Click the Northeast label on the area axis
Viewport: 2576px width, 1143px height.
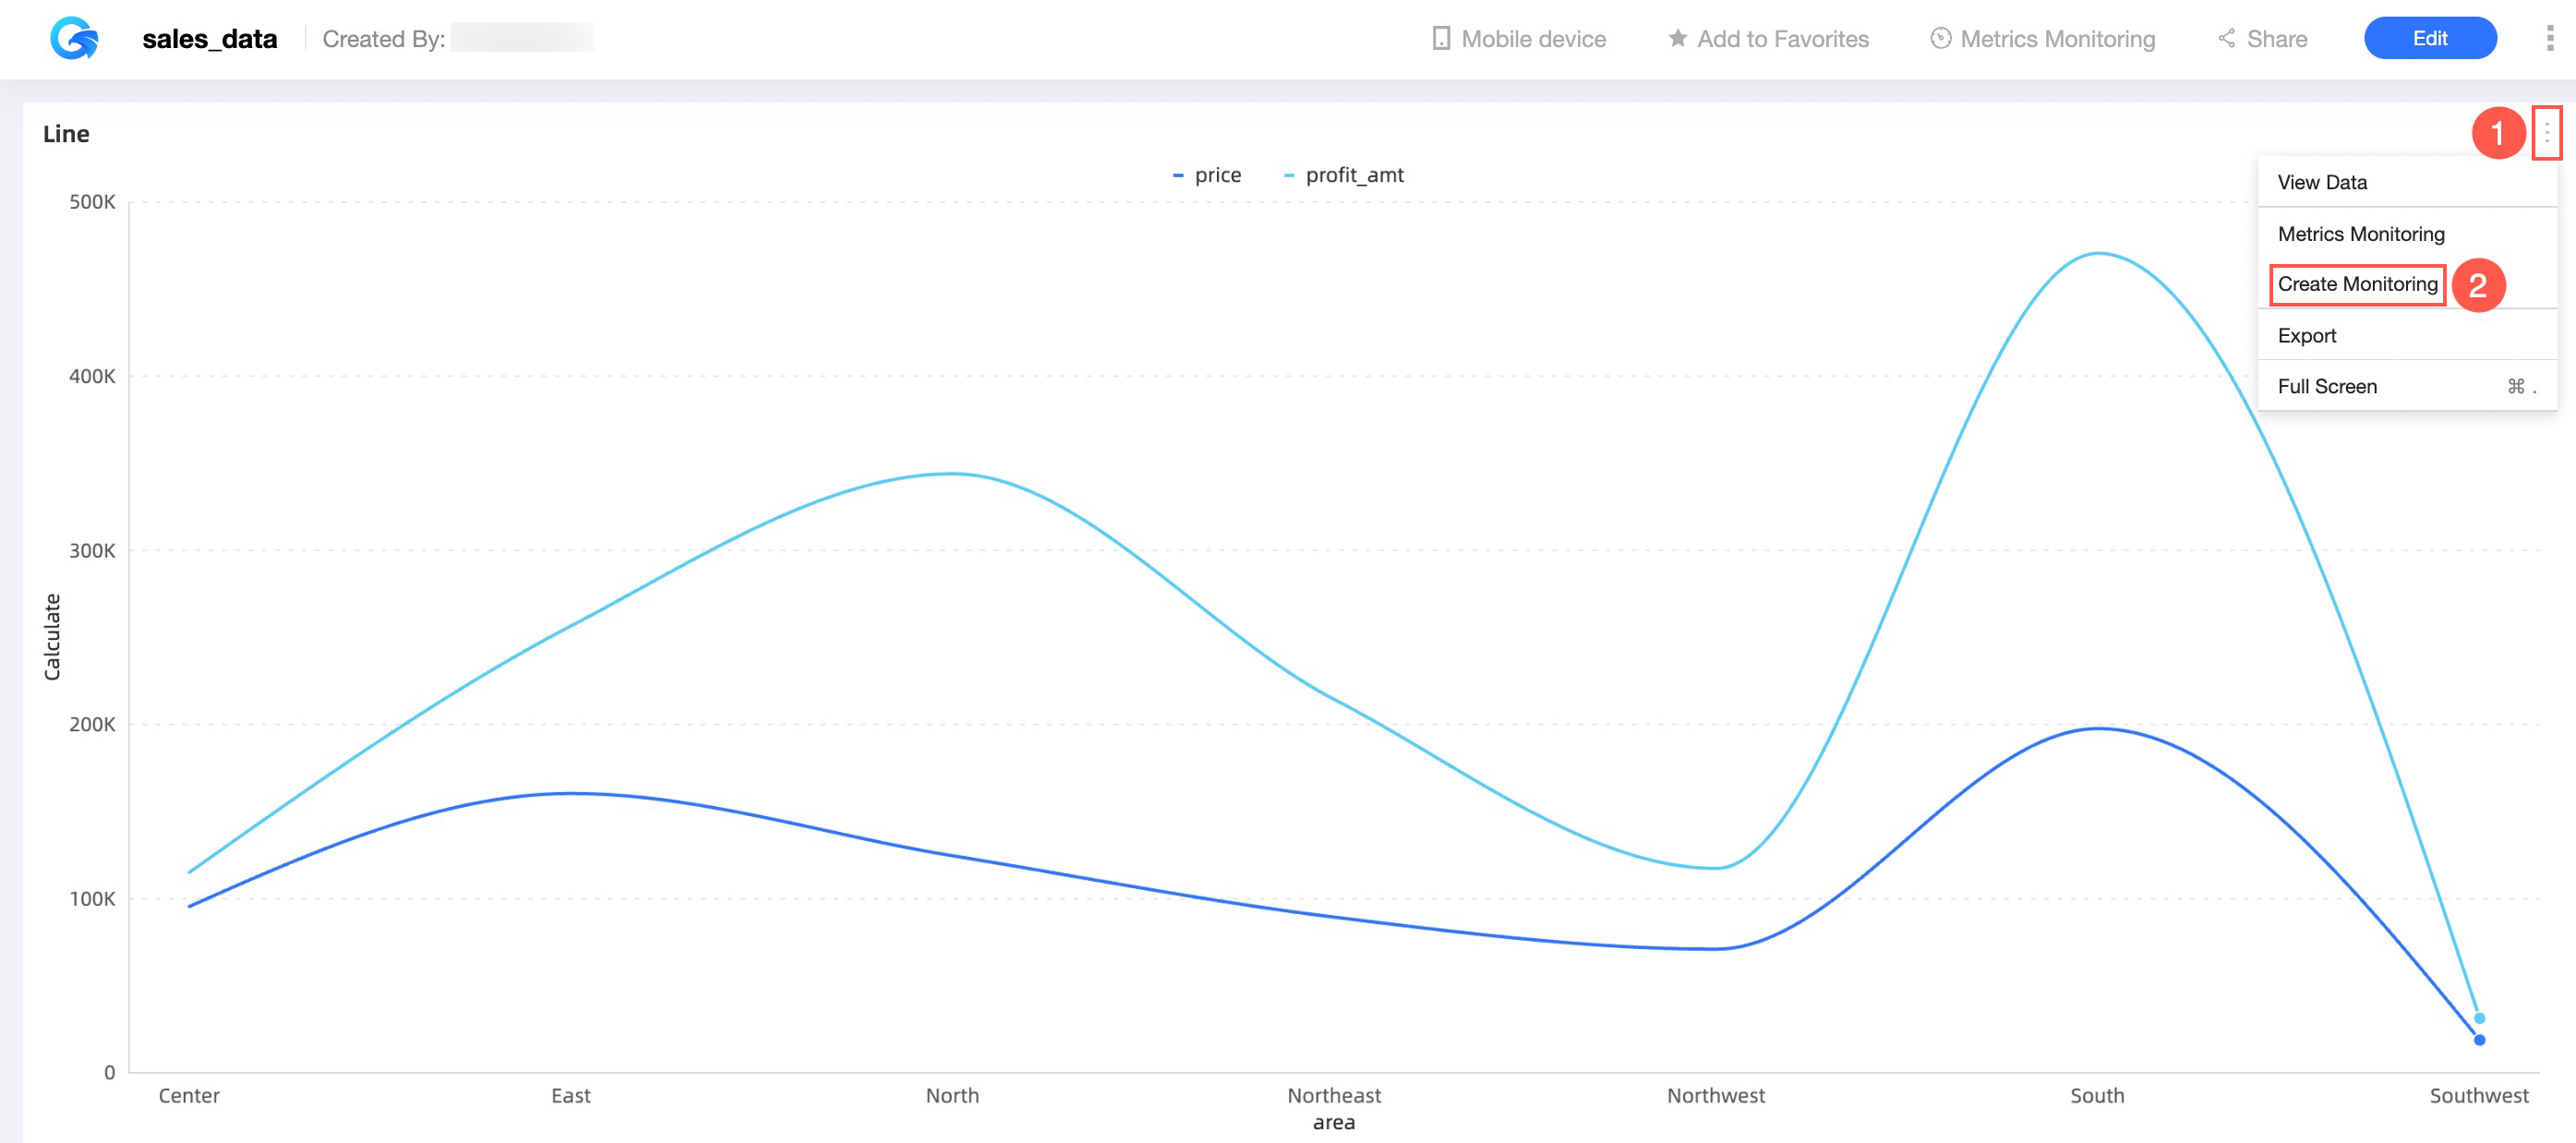pyautogui.click(x=1335, y=1095)
